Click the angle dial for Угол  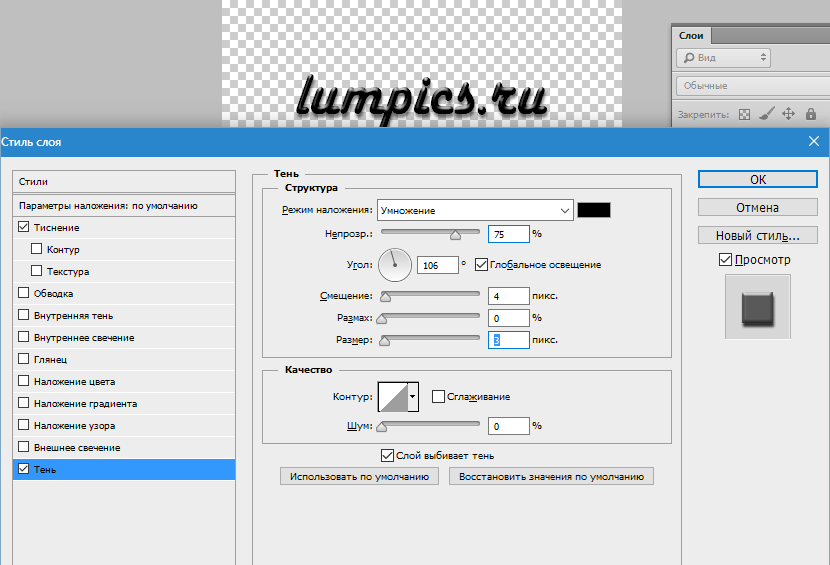click(395, 265)
